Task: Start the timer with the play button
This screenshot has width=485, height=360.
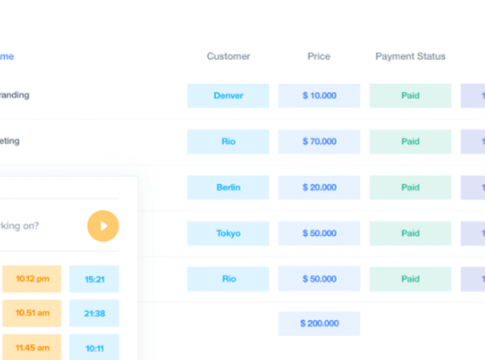Action: (x=103, y=226)
